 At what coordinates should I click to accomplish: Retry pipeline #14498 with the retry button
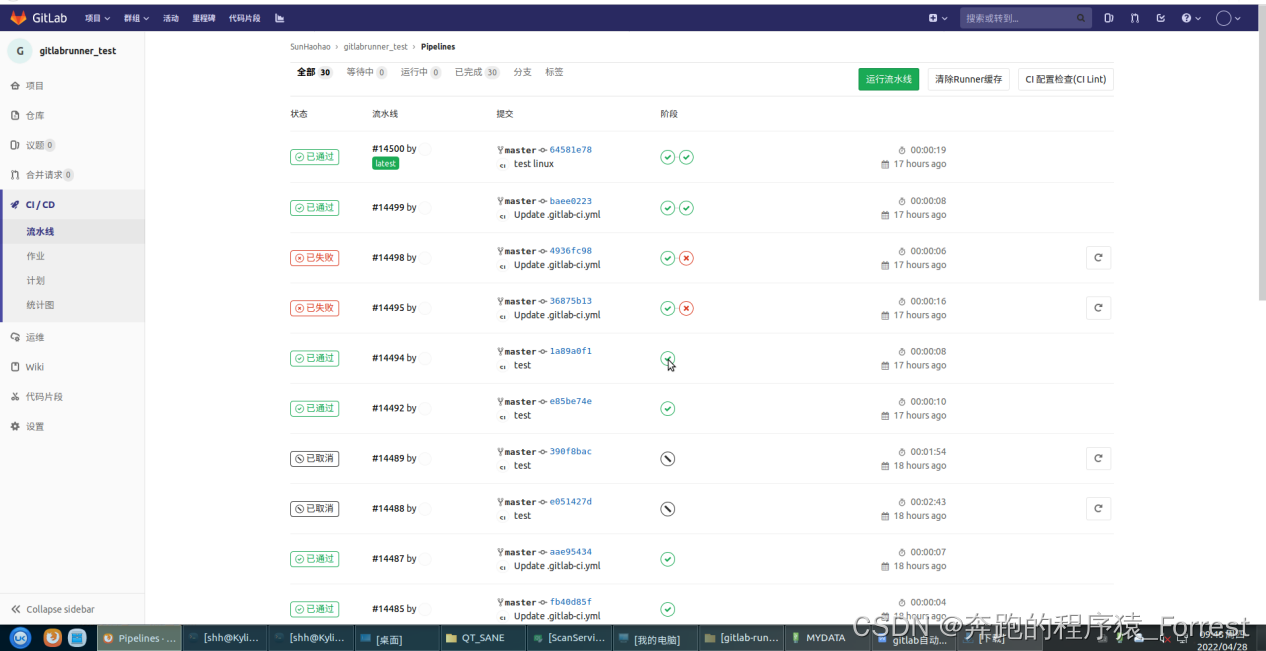coord(1098,258)
